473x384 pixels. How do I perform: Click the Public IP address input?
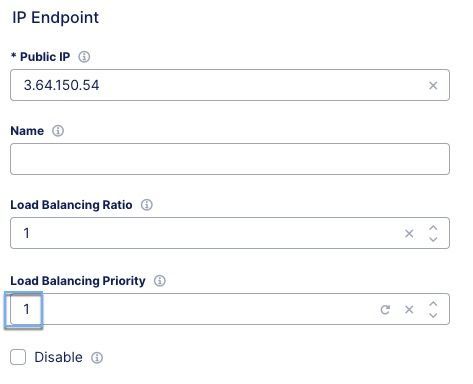point(230,85)
